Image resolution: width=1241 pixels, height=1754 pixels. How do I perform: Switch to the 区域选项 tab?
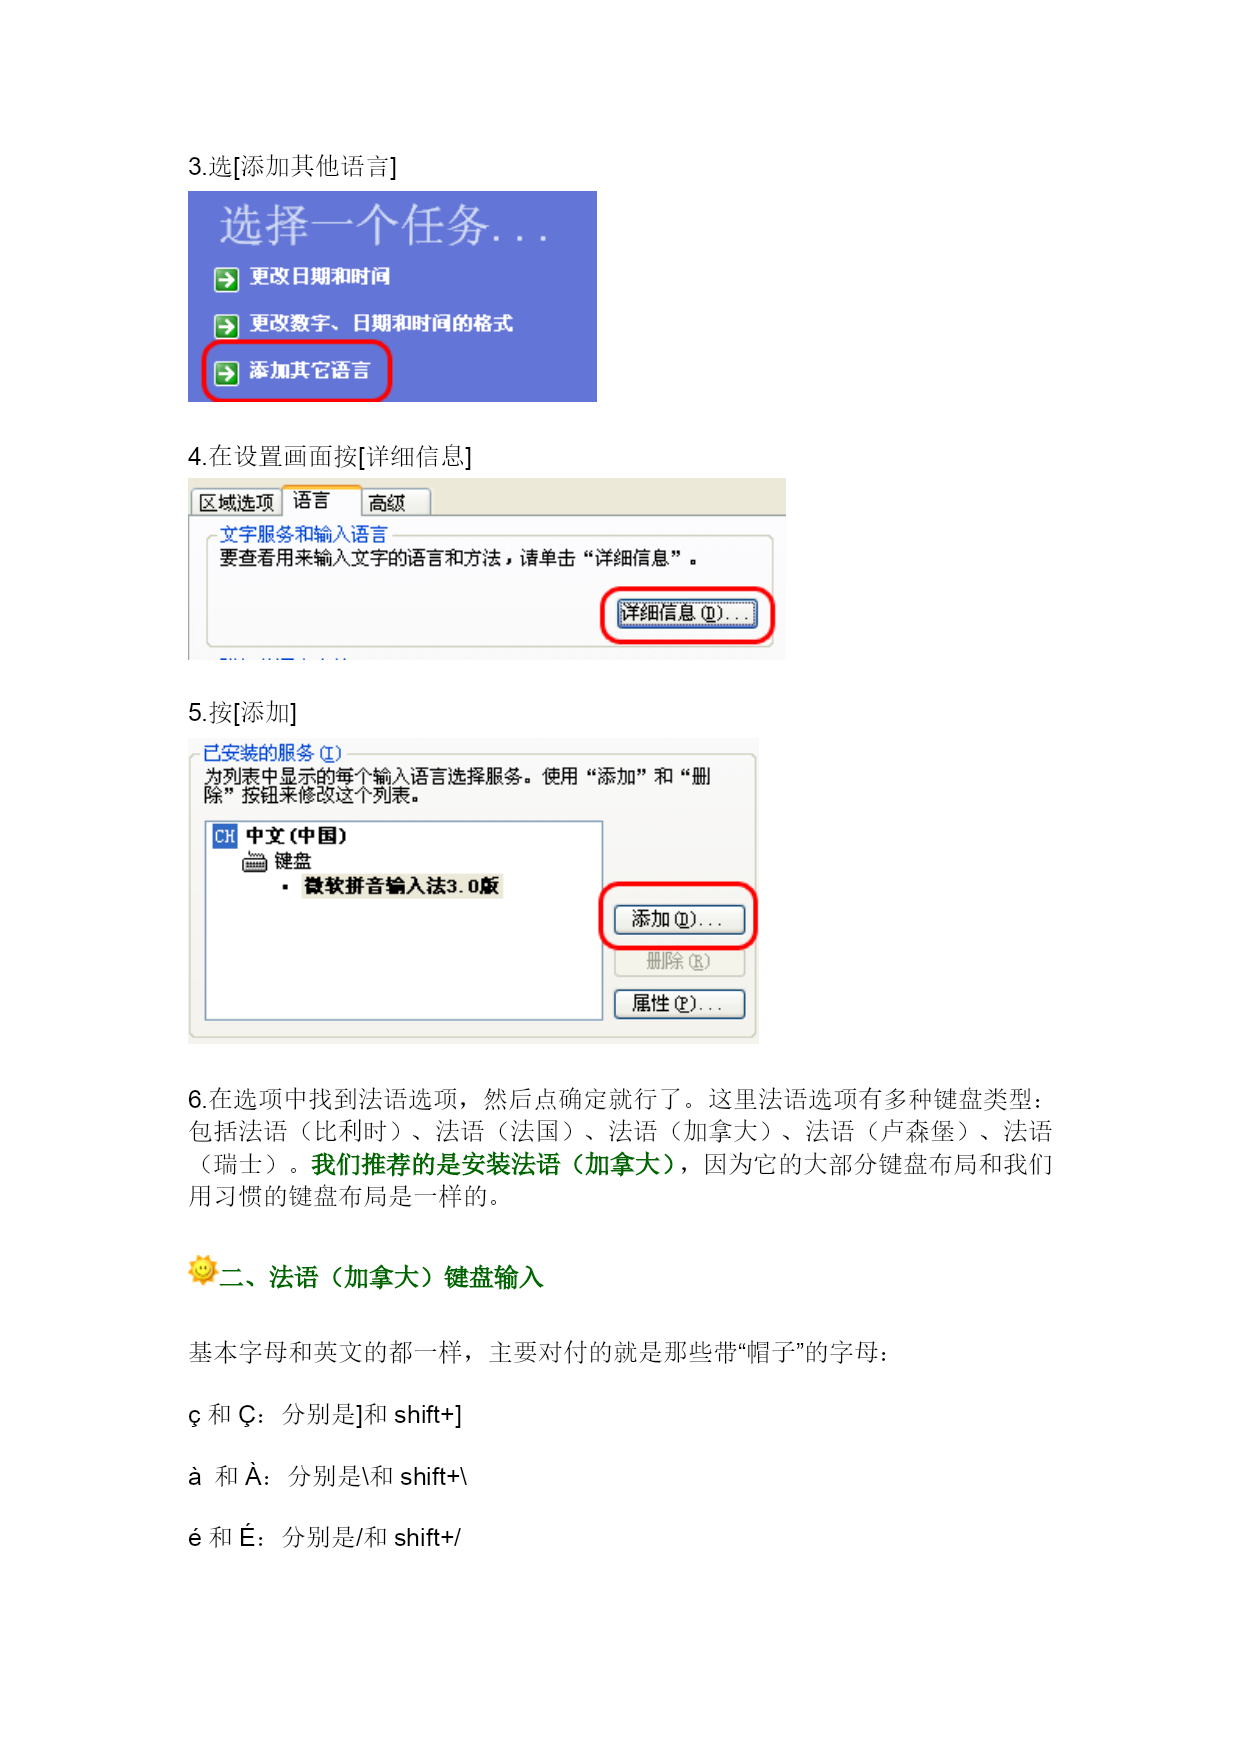pyautogui.click(x=236, y=502)
